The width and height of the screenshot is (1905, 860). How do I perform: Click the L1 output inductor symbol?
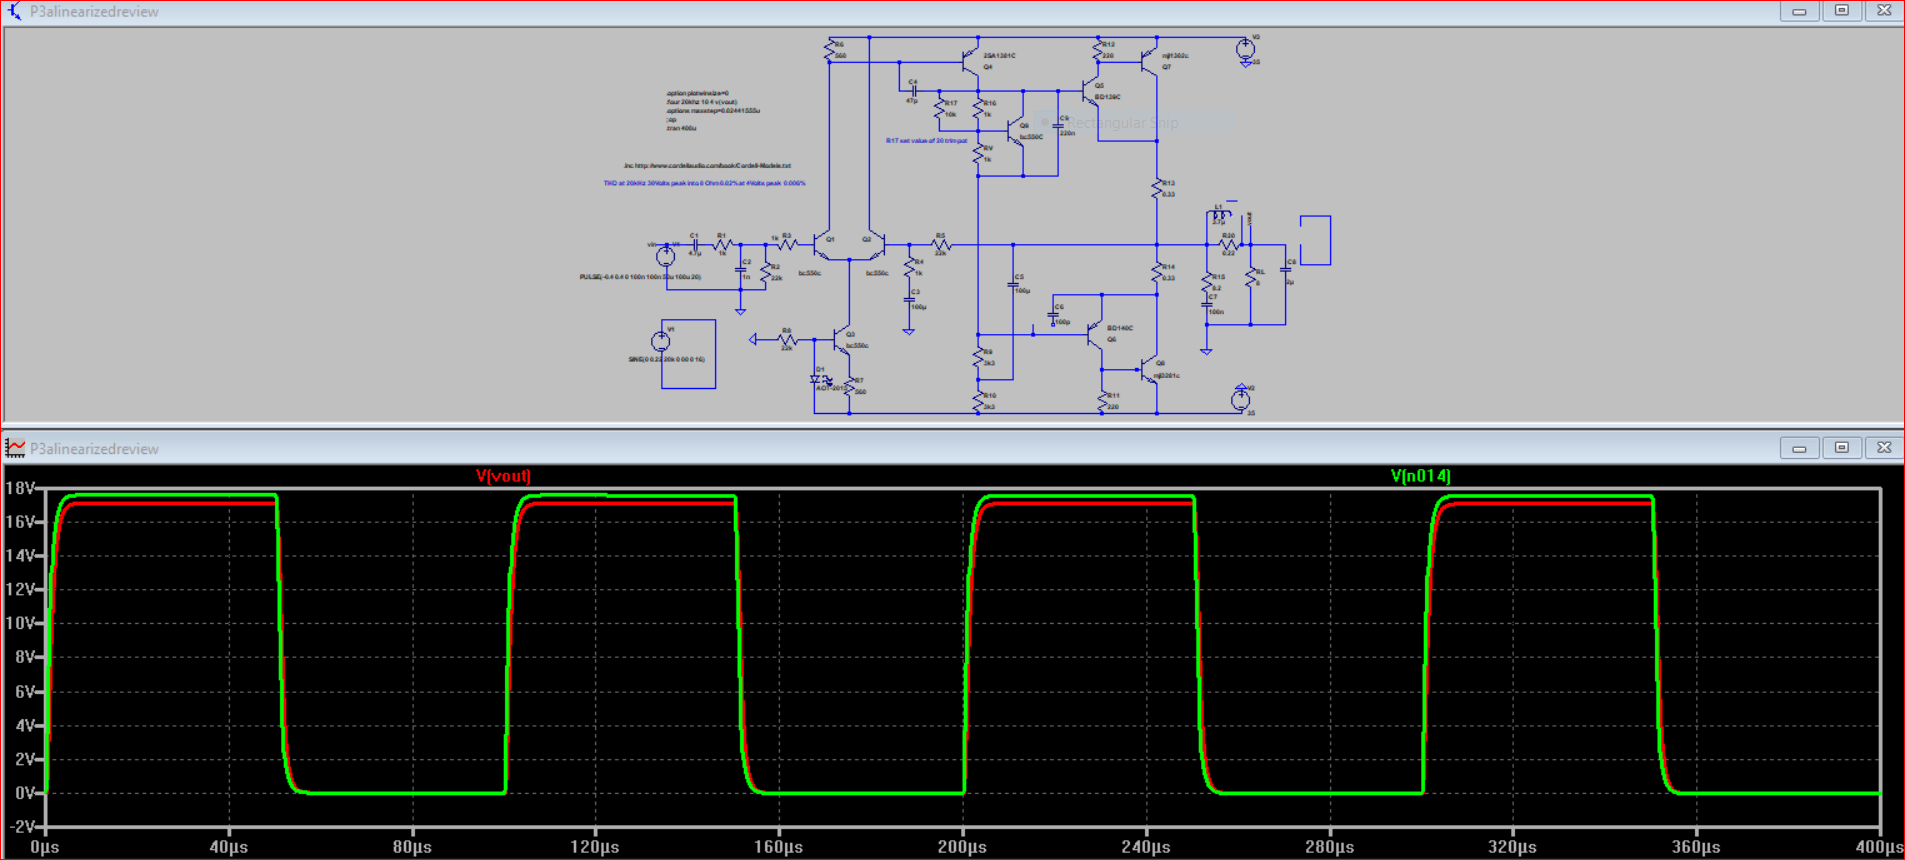[x=1221, y=216]
